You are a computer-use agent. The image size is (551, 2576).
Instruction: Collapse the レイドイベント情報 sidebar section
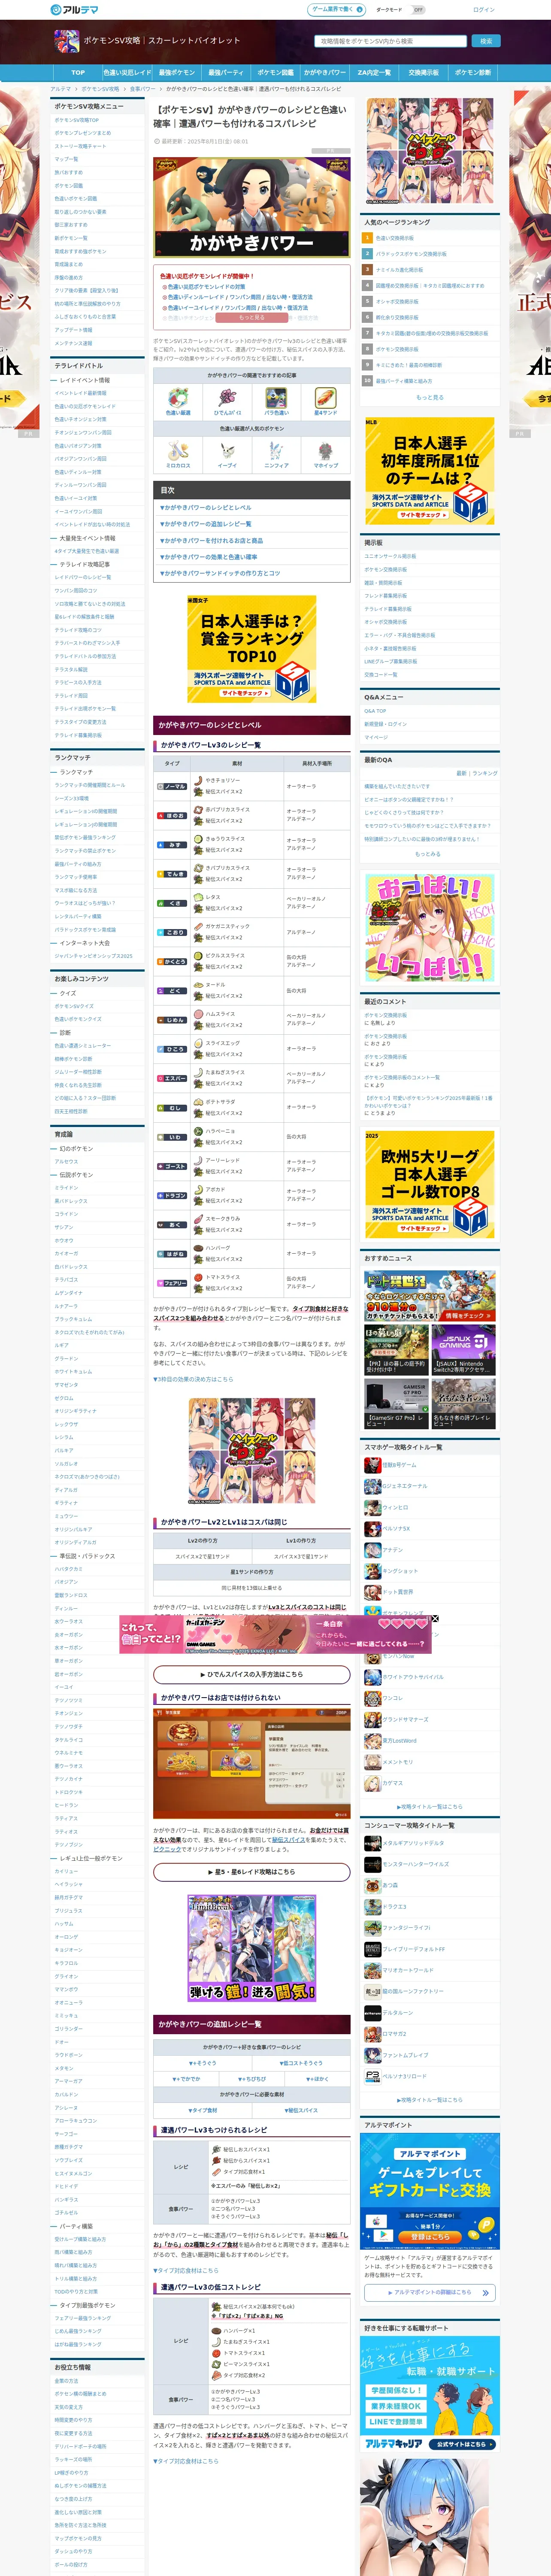[x=97, y=380]
